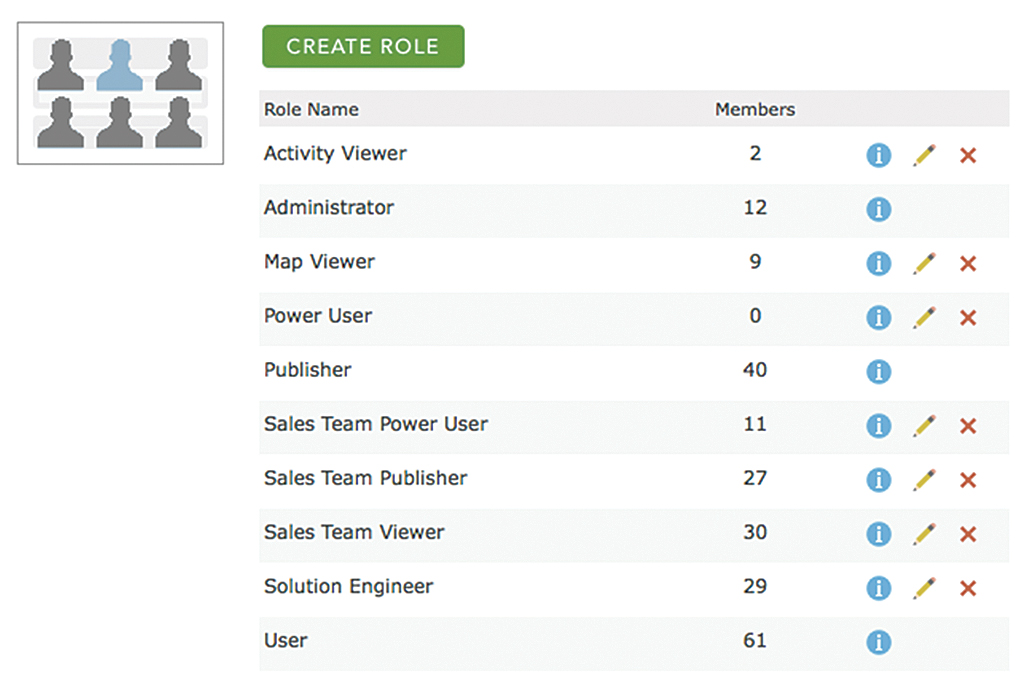
Task: Remove the Sales Team Publisher role
Action: (x=967, y=480)
